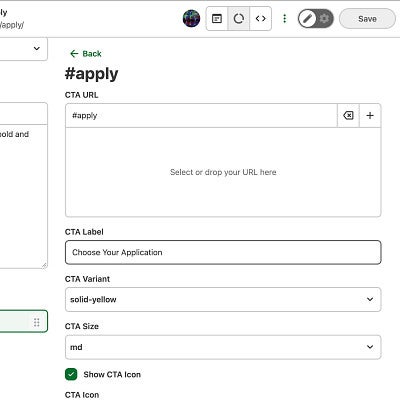
Task: Grab the drag handle on the highlighted list item
Action: 37,322
